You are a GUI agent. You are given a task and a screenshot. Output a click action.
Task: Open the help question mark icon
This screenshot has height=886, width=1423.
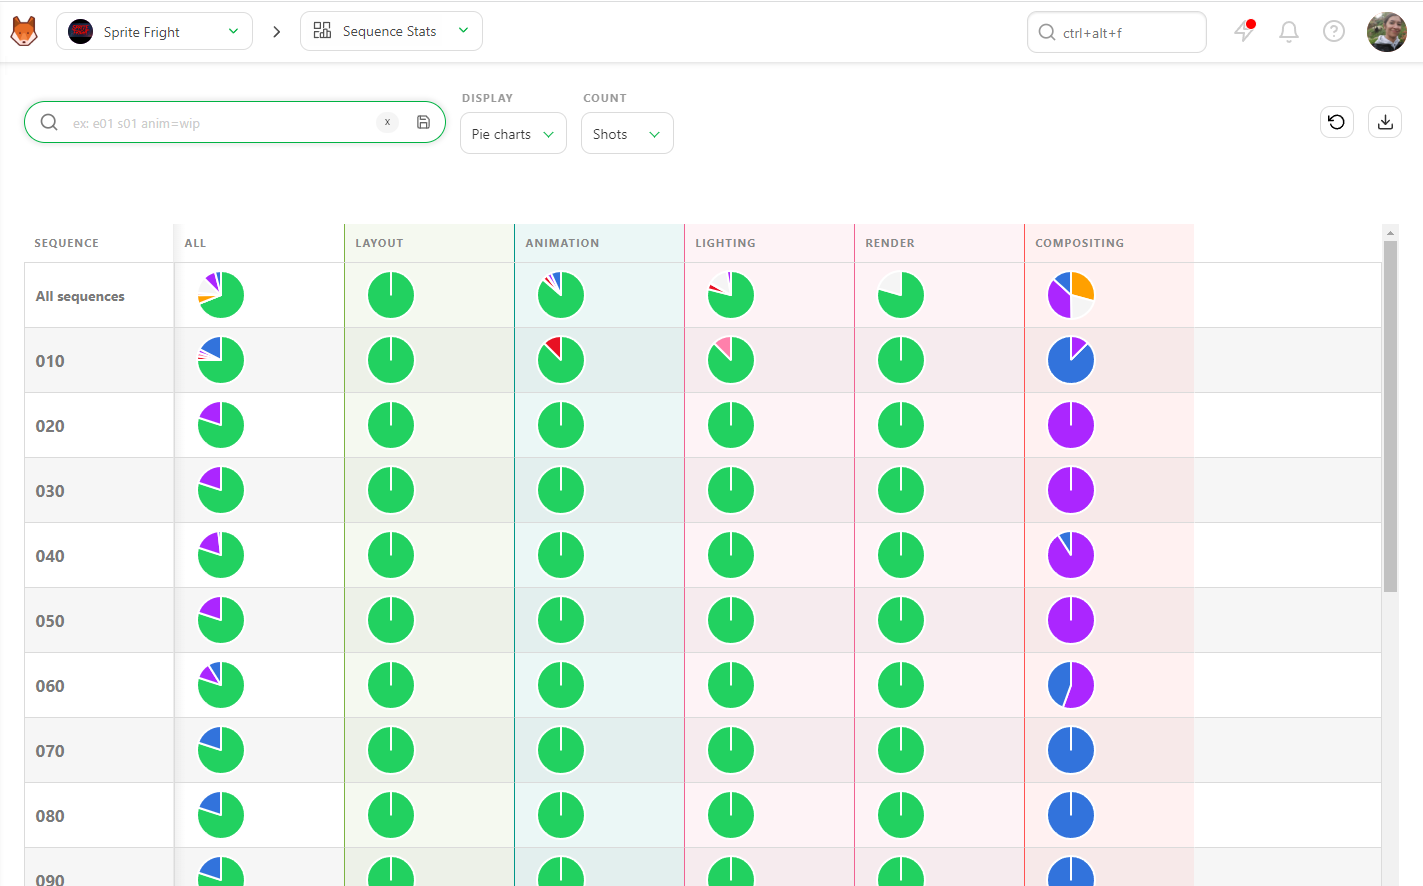pyautogui.click(x=1334, y=32)
